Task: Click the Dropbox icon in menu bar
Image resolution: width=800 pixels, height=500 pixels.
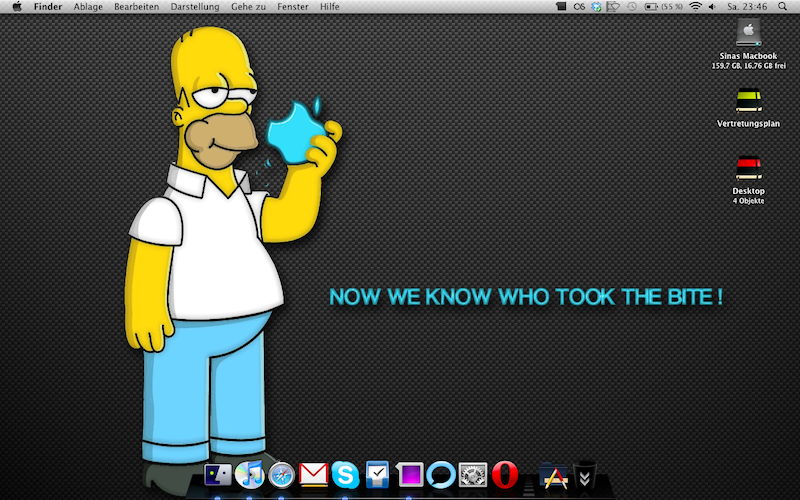Action: pos(596,7)
